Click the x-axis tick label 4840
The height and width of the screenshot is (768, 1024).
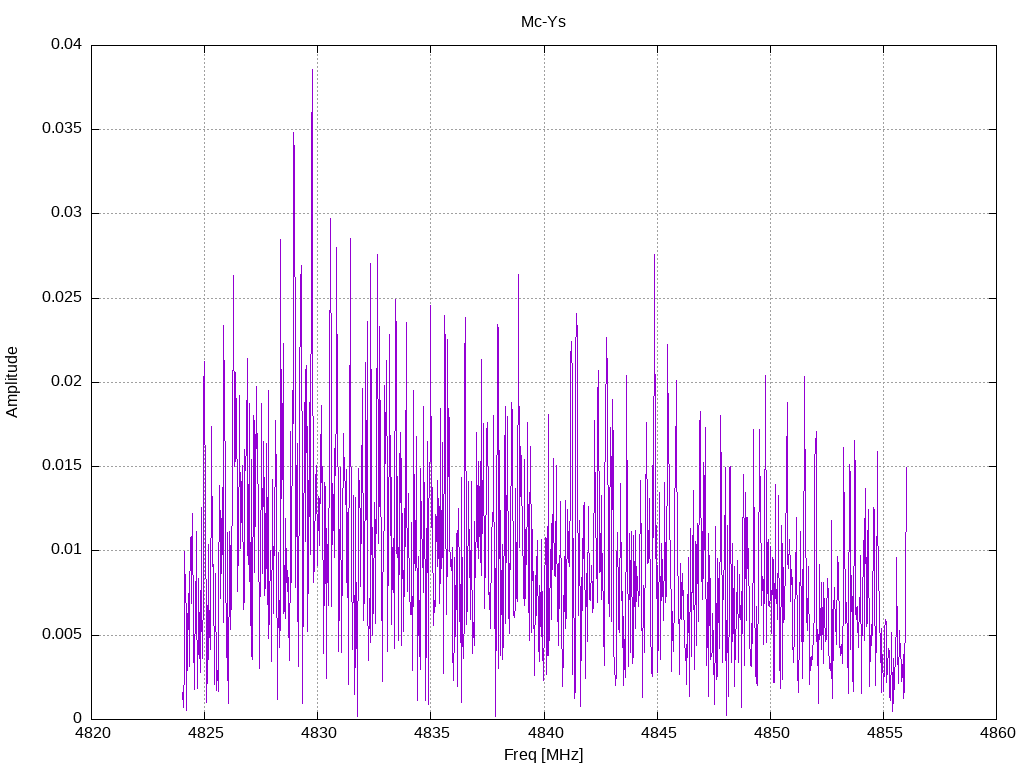545,733
